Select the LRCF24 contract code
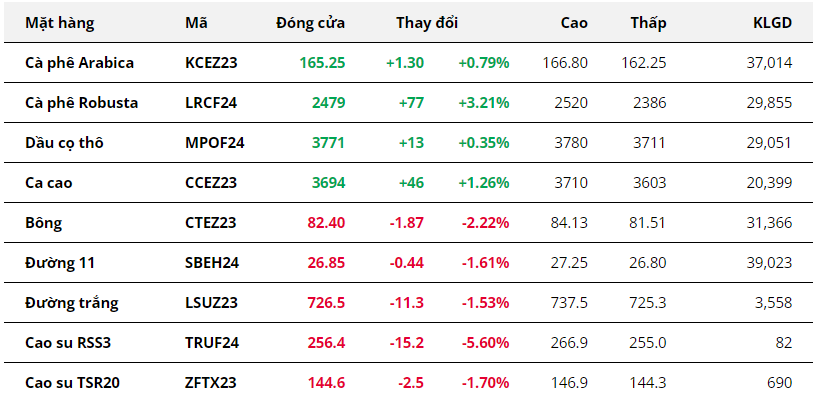The height and width of the screenshot is (395, 818). [x=211, y=103]
